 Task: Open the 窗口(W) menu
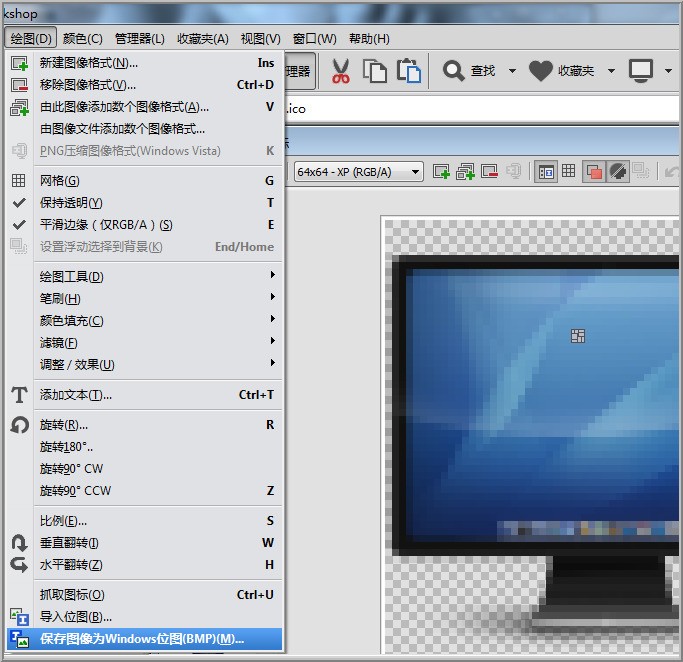coord(314,38)
